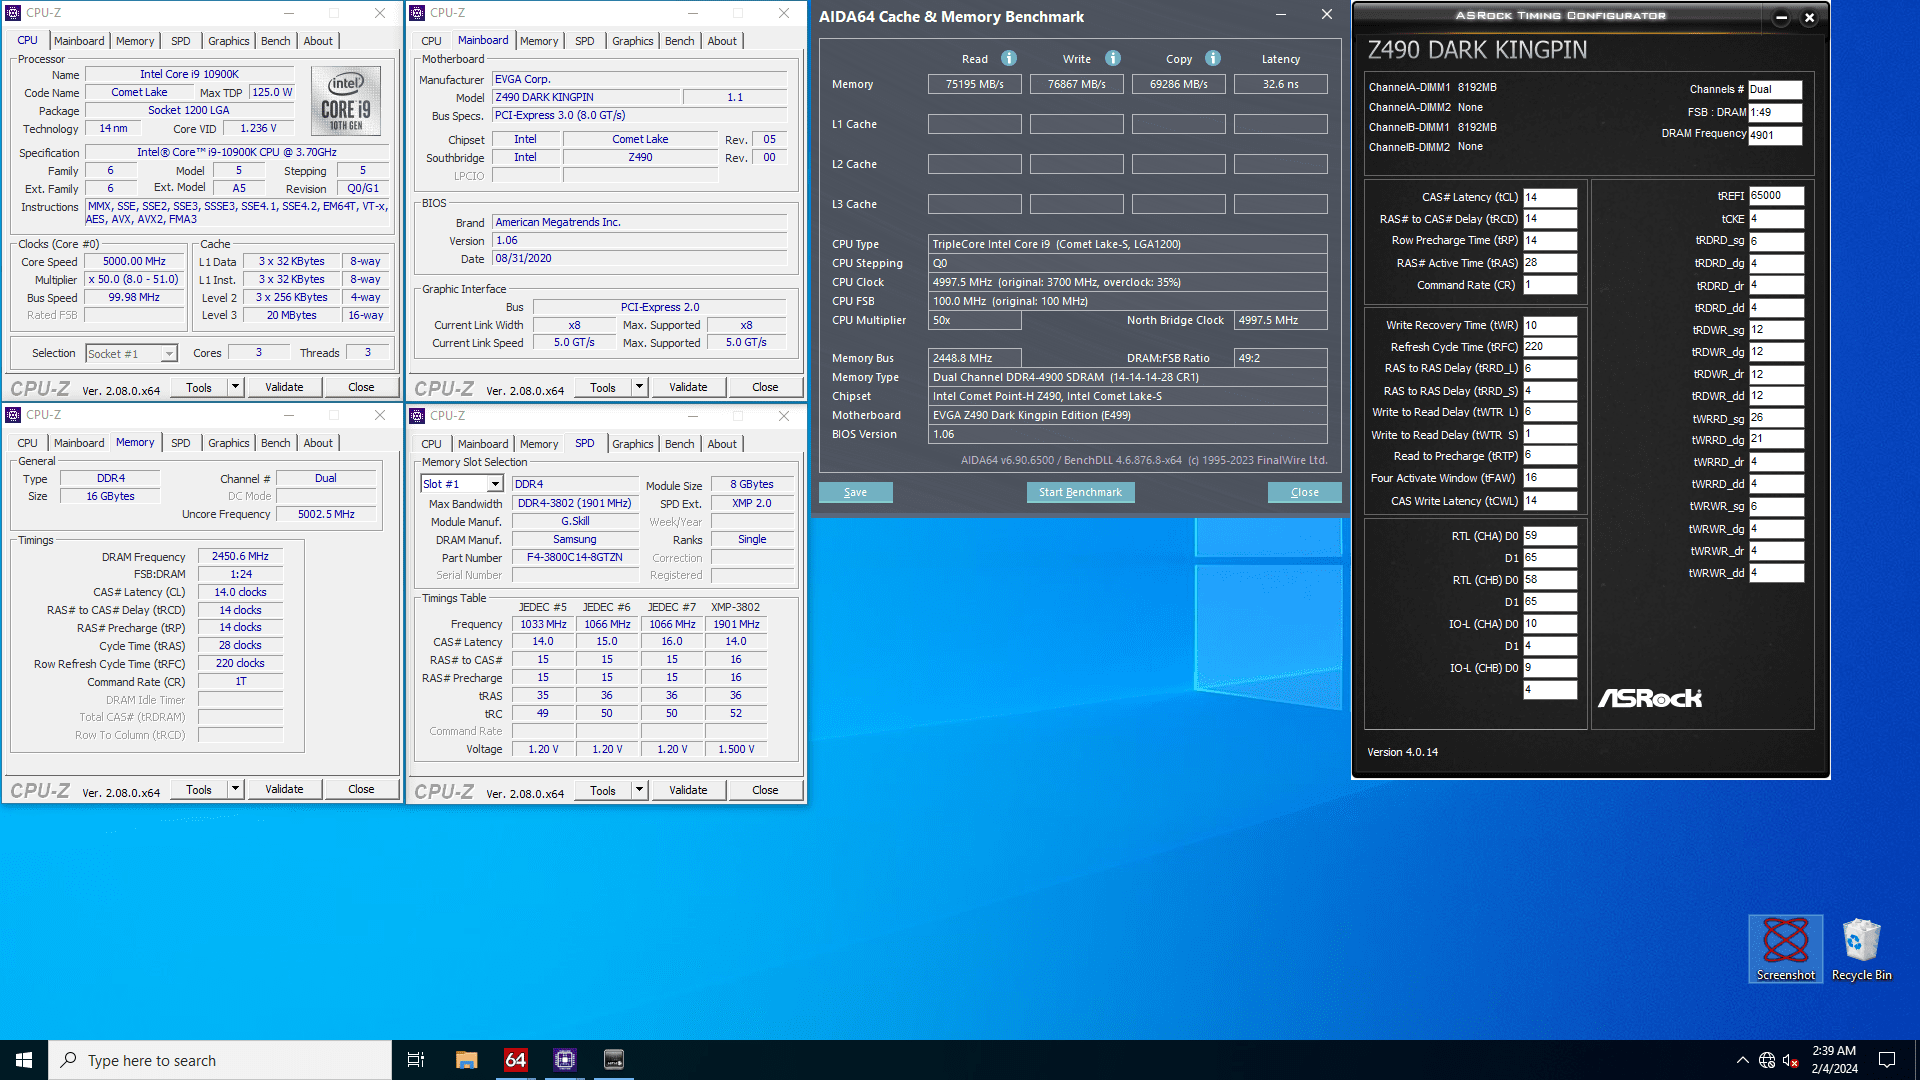Switch to Bench tab in Memory window

pos(275,443)
